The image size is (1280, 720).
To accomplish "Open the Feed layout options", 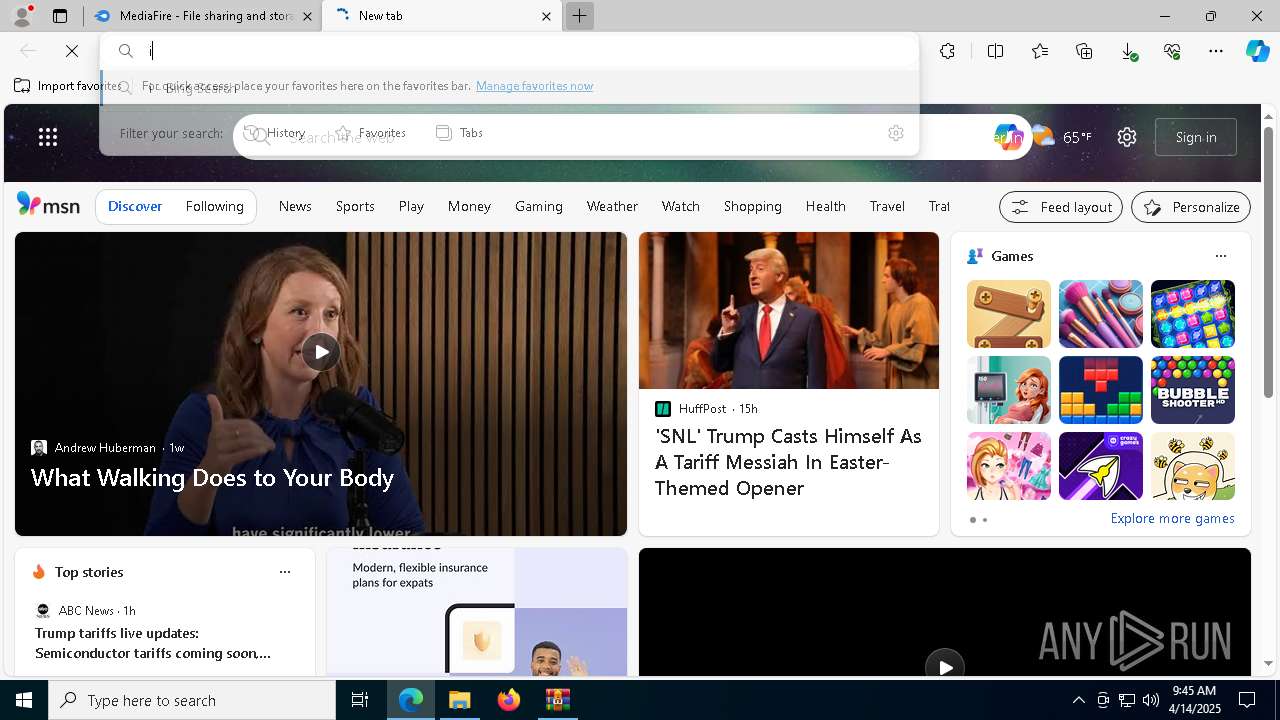I will coord(1061,207).
